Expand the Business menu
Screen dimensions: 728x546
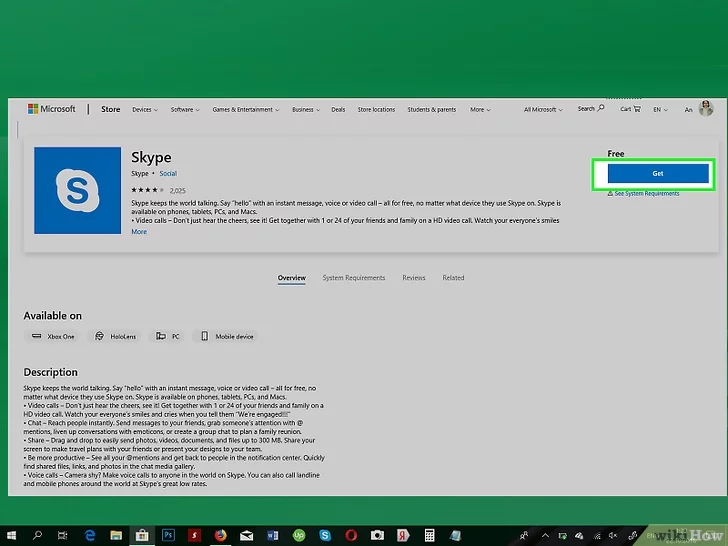pyautogui.click(x=306, y=110)
